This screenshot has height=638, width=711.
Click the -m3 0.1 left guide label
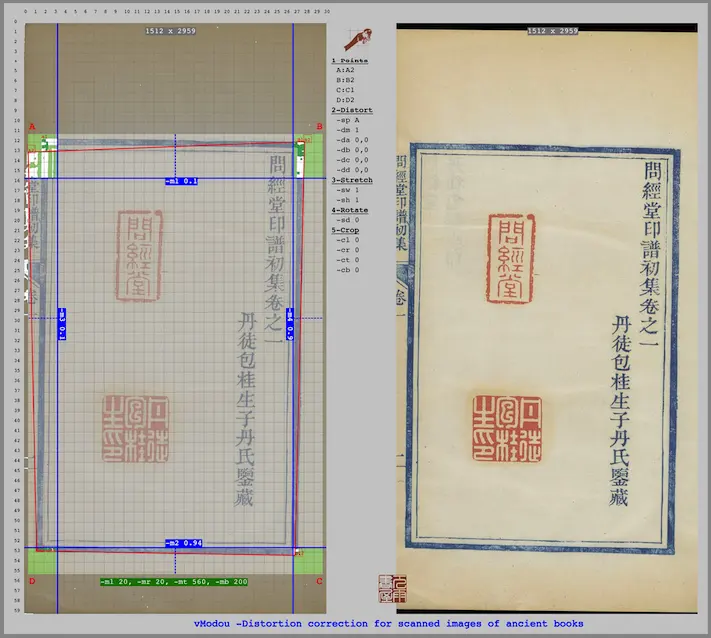pyautogui.click(x=62, y=324)
